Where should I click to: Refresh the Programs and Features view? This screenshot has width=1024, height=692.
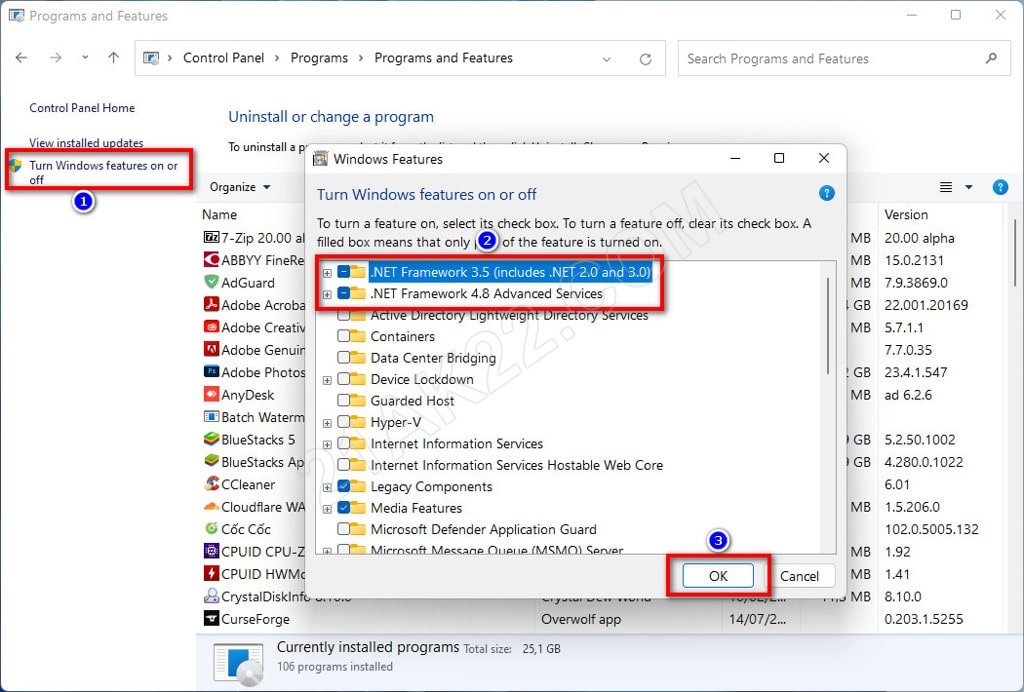645,59
